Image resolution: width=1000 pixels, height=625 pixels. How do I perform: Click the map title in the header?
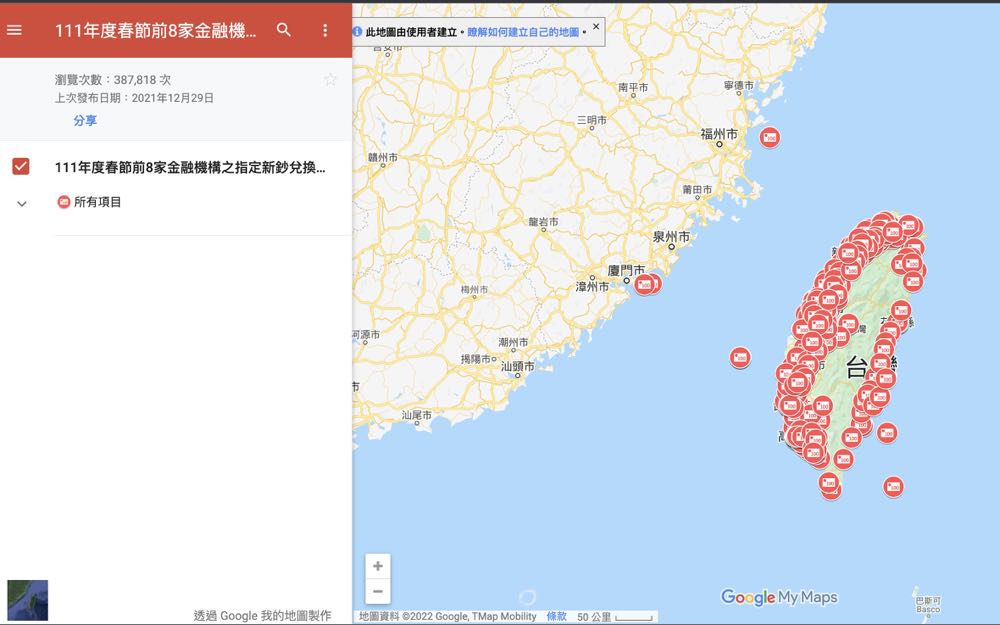point(155,30)
